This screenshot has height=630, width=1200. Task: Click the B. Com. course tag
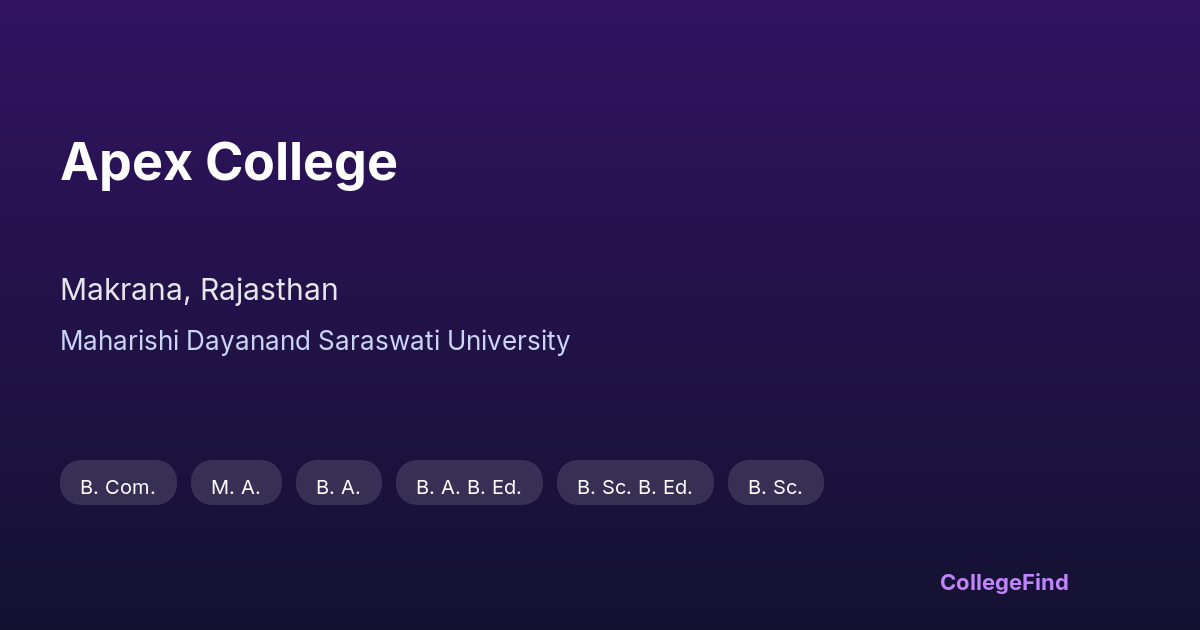pyautogui.click(x=118, y=483)
